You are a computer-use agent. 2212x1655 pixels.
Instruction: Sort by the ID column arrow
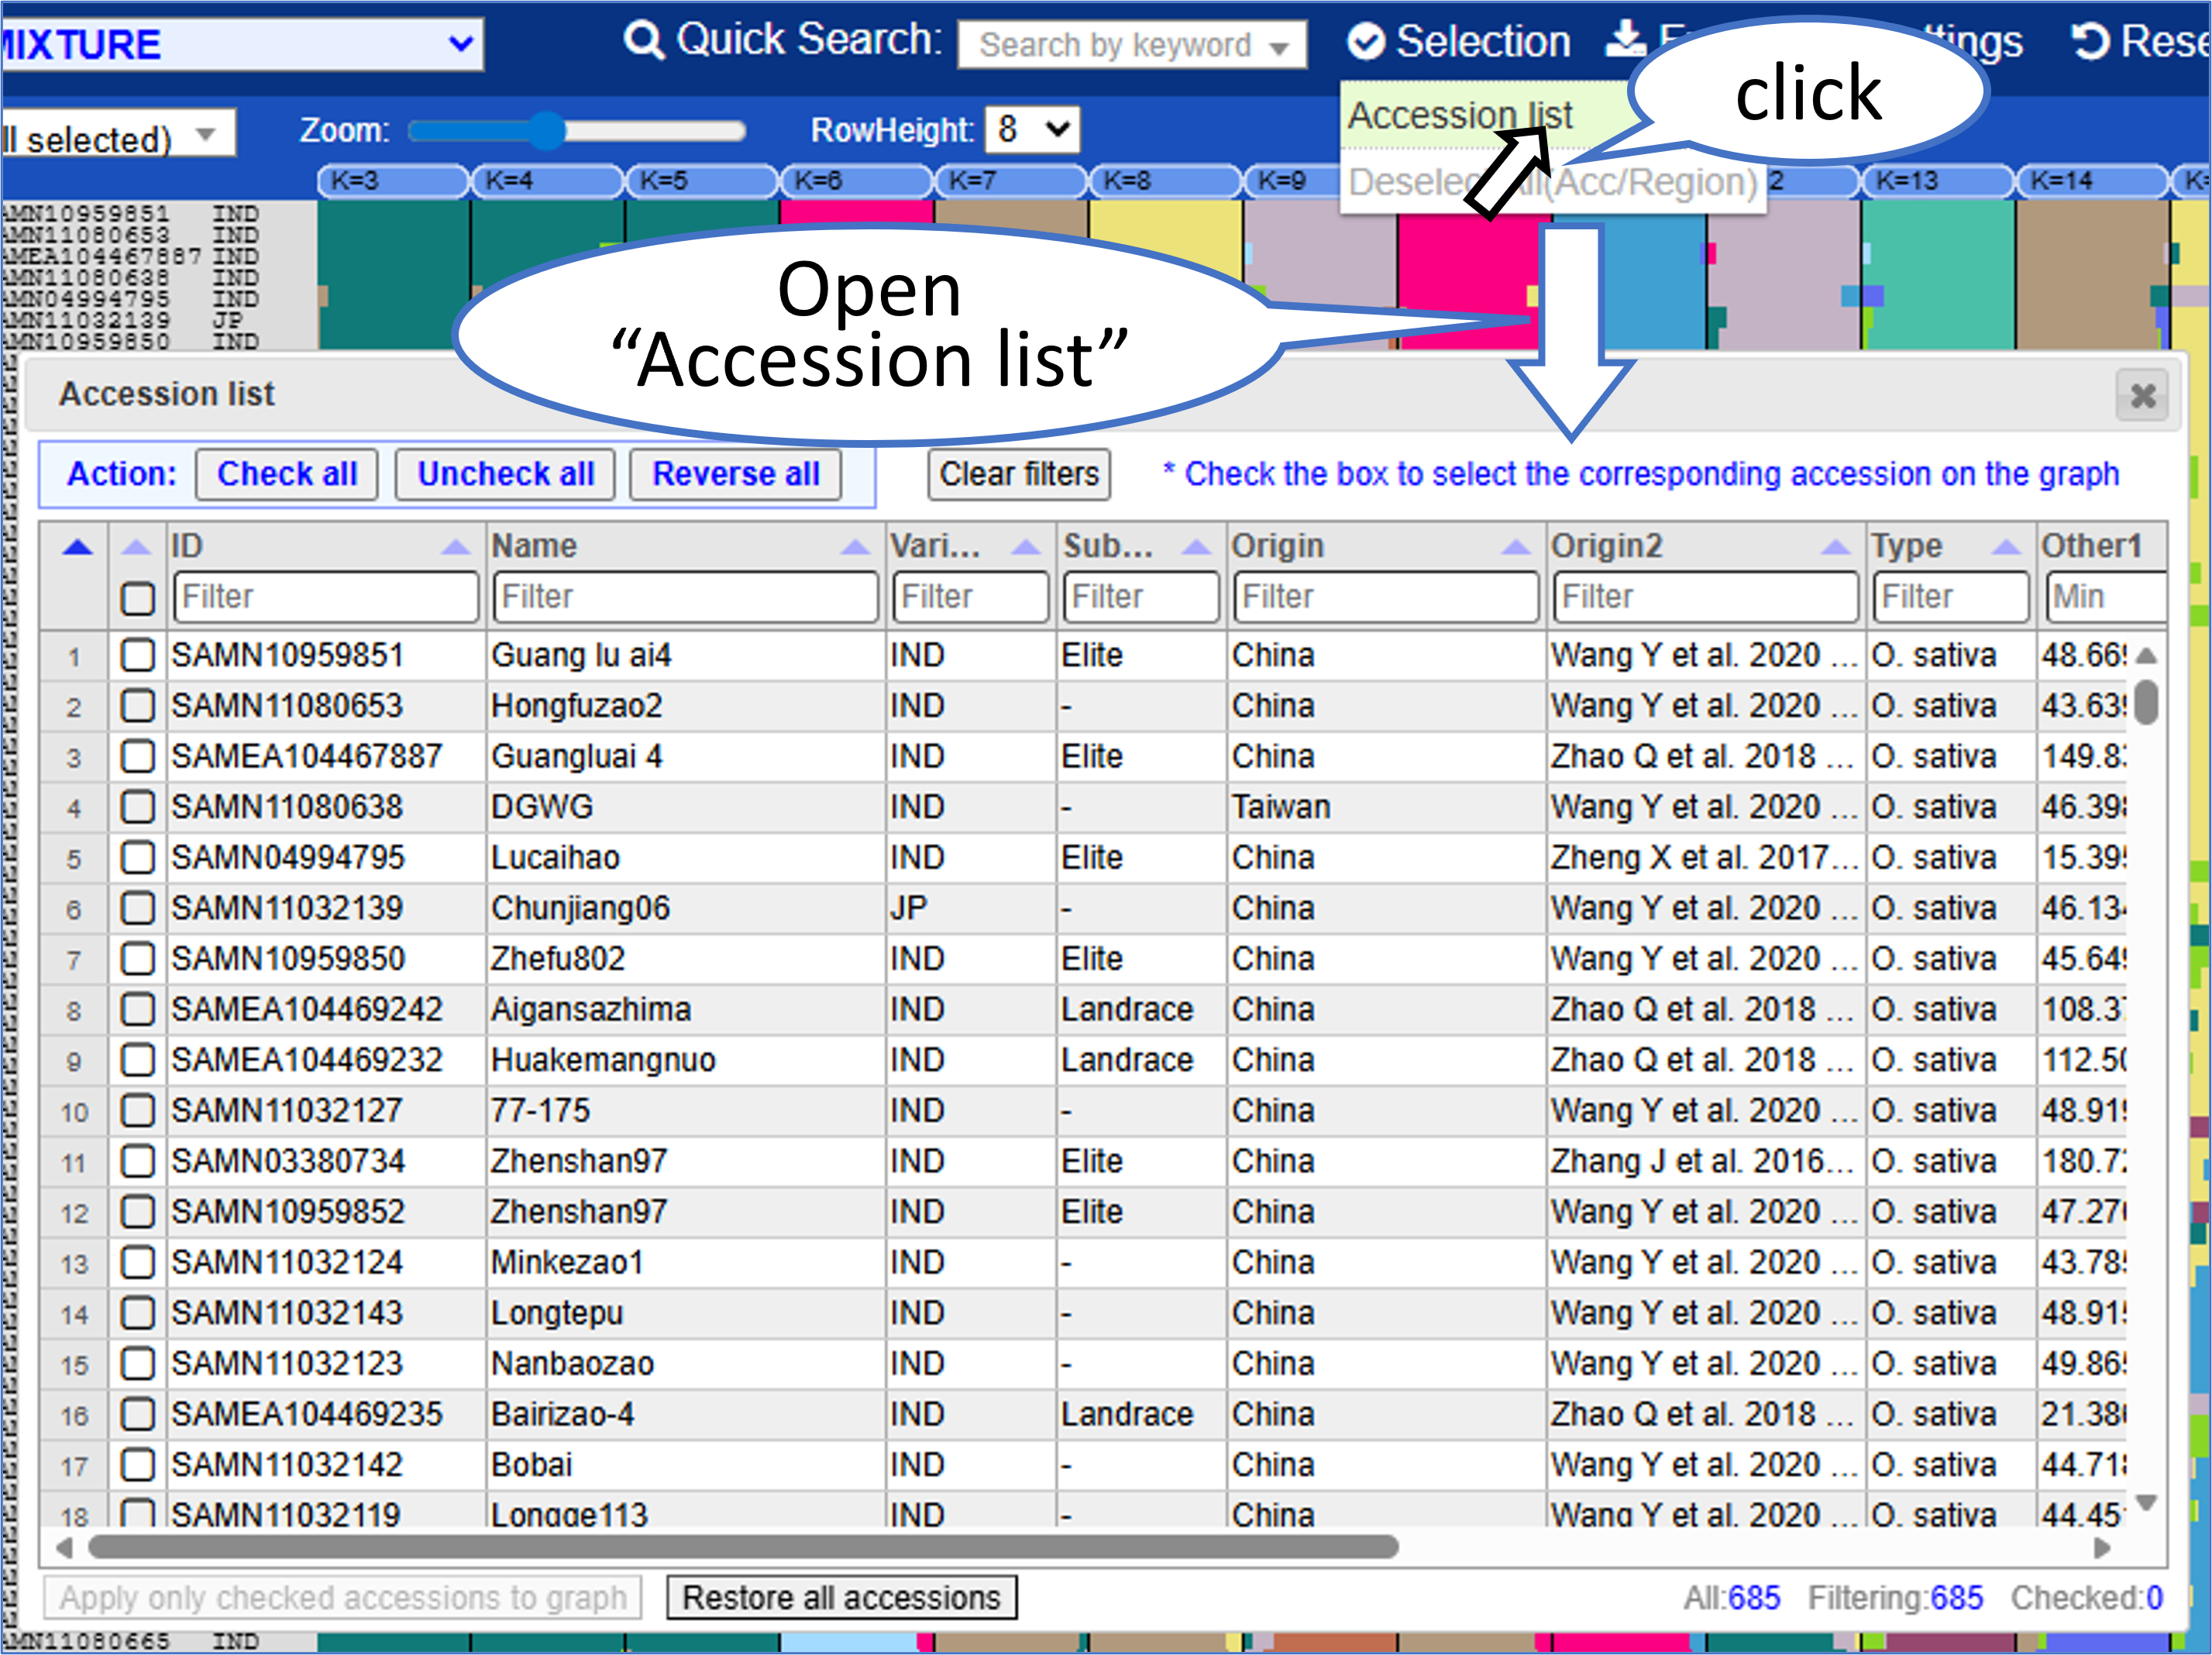point(456,546)
